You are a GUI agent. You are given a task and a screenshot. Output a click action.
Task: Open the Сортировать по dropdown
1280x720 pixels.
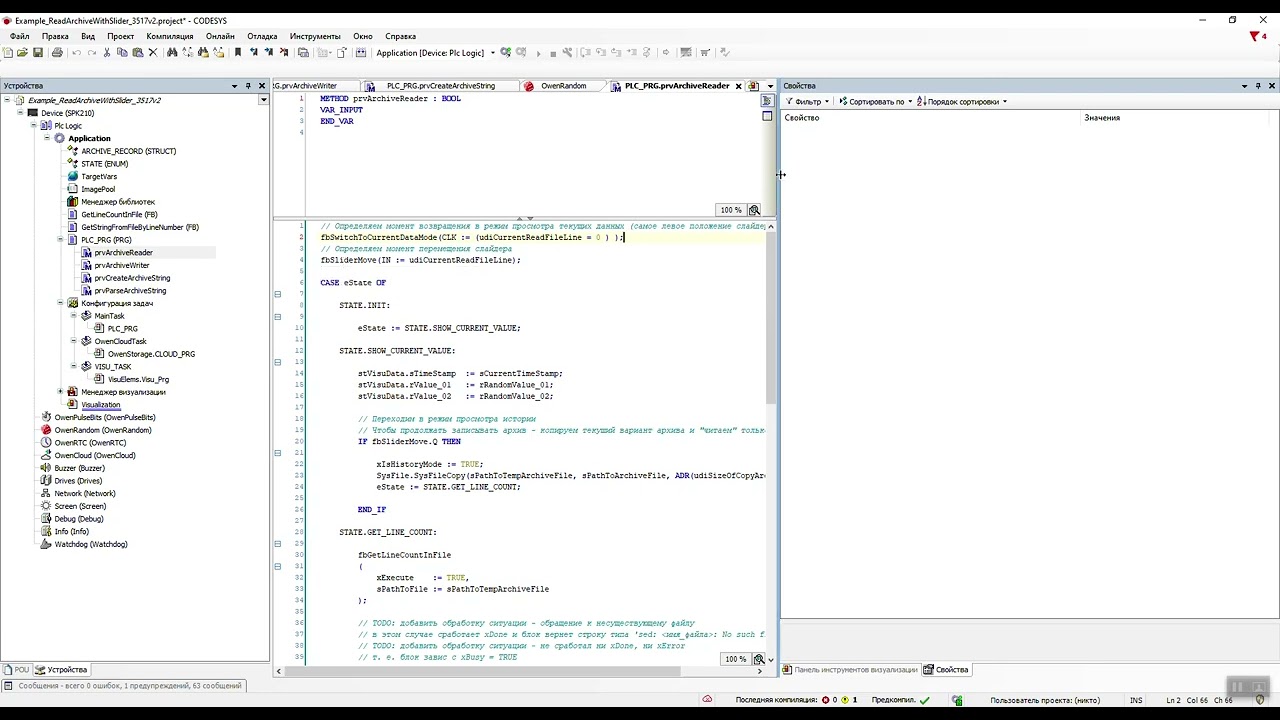[x=876, y=101]
